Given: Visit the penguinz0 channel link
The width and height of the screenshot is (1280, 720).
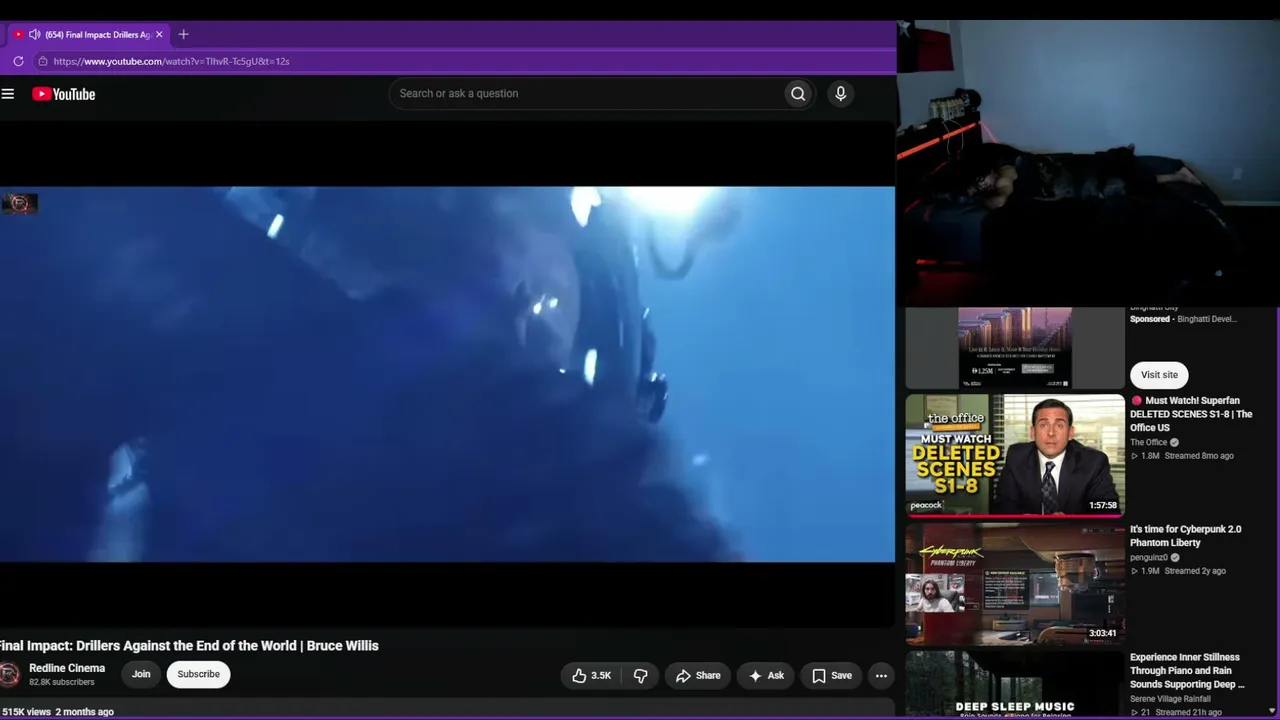Looking at the screenshot, I should [1149, 558].
